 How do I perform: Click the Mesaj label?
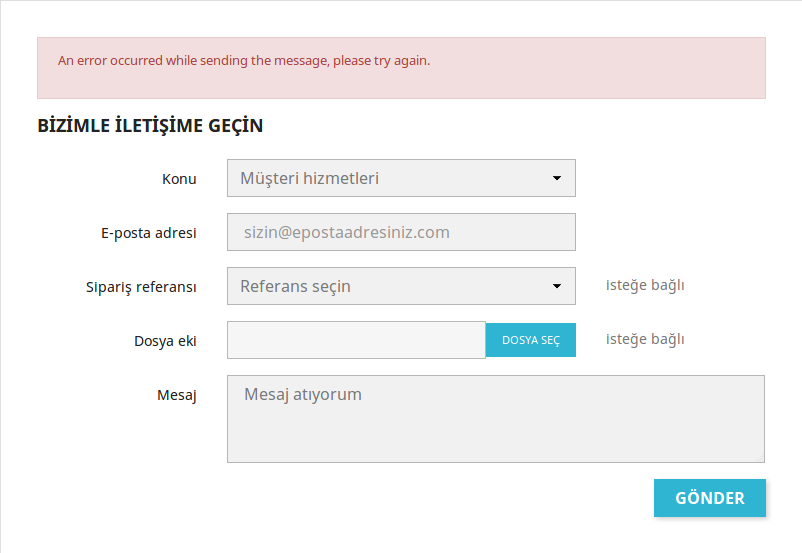(176, 395)
